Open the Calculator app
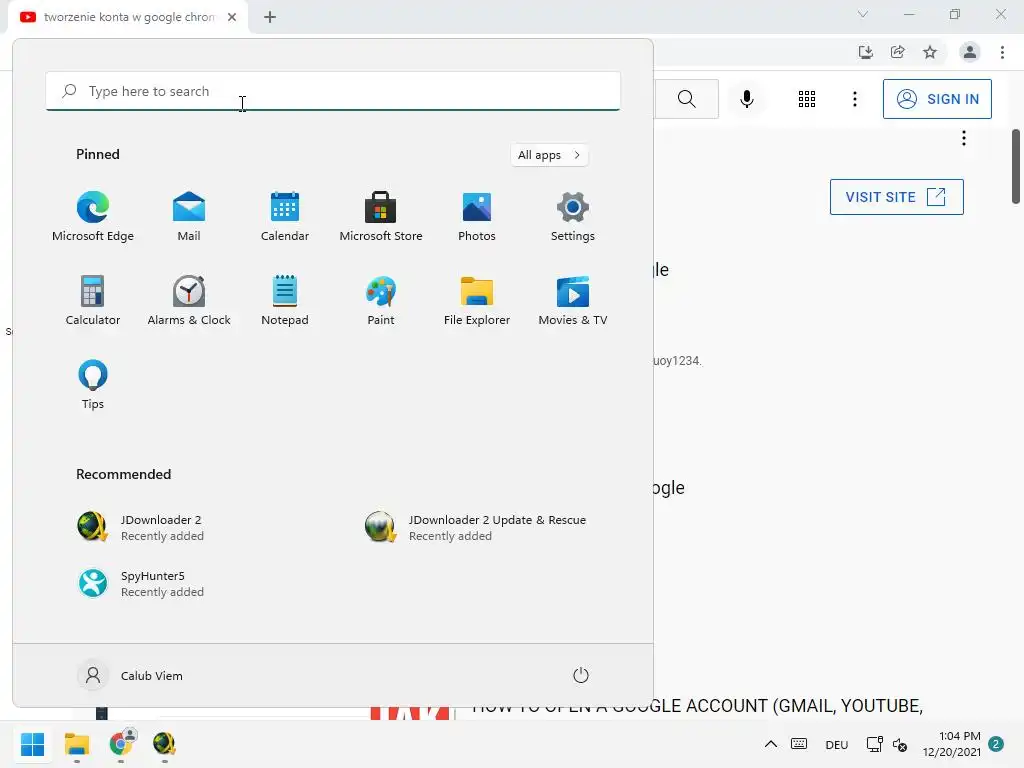 coord(93,301)
